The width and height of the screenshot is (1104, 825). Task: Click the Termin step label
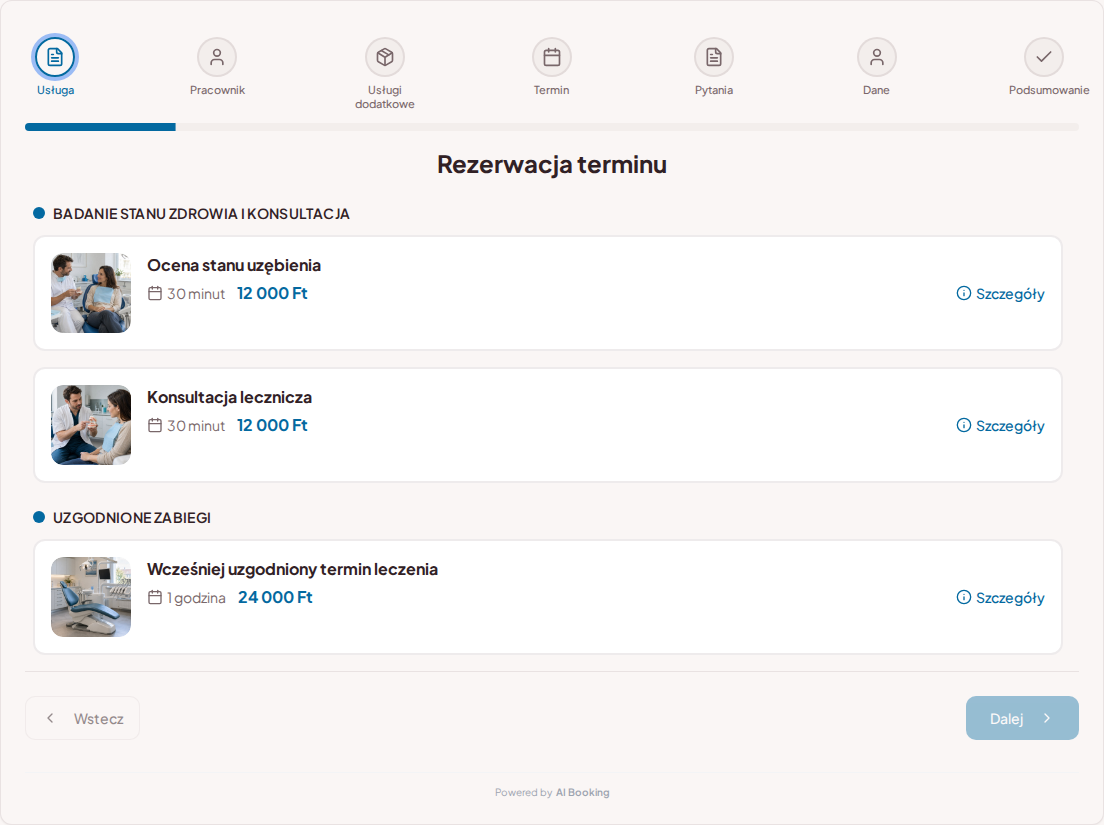point(551,90)
